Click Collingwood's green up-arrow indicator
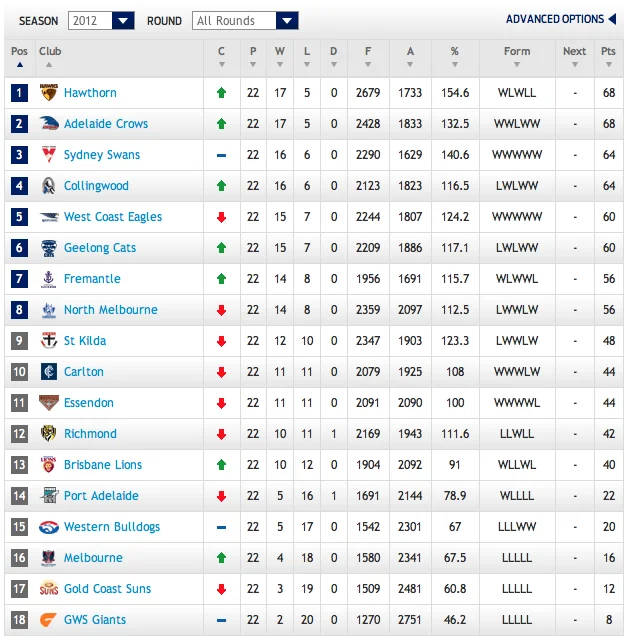628x642 pixels. [x=221, y=186]
